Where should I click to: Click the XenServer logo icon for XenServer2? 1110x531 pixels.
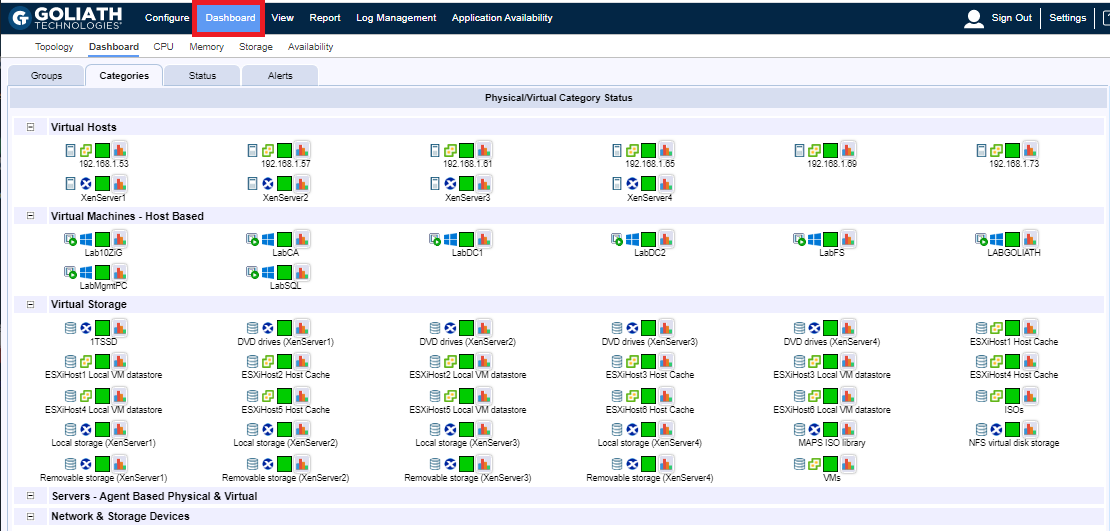(x=268, y=184)
